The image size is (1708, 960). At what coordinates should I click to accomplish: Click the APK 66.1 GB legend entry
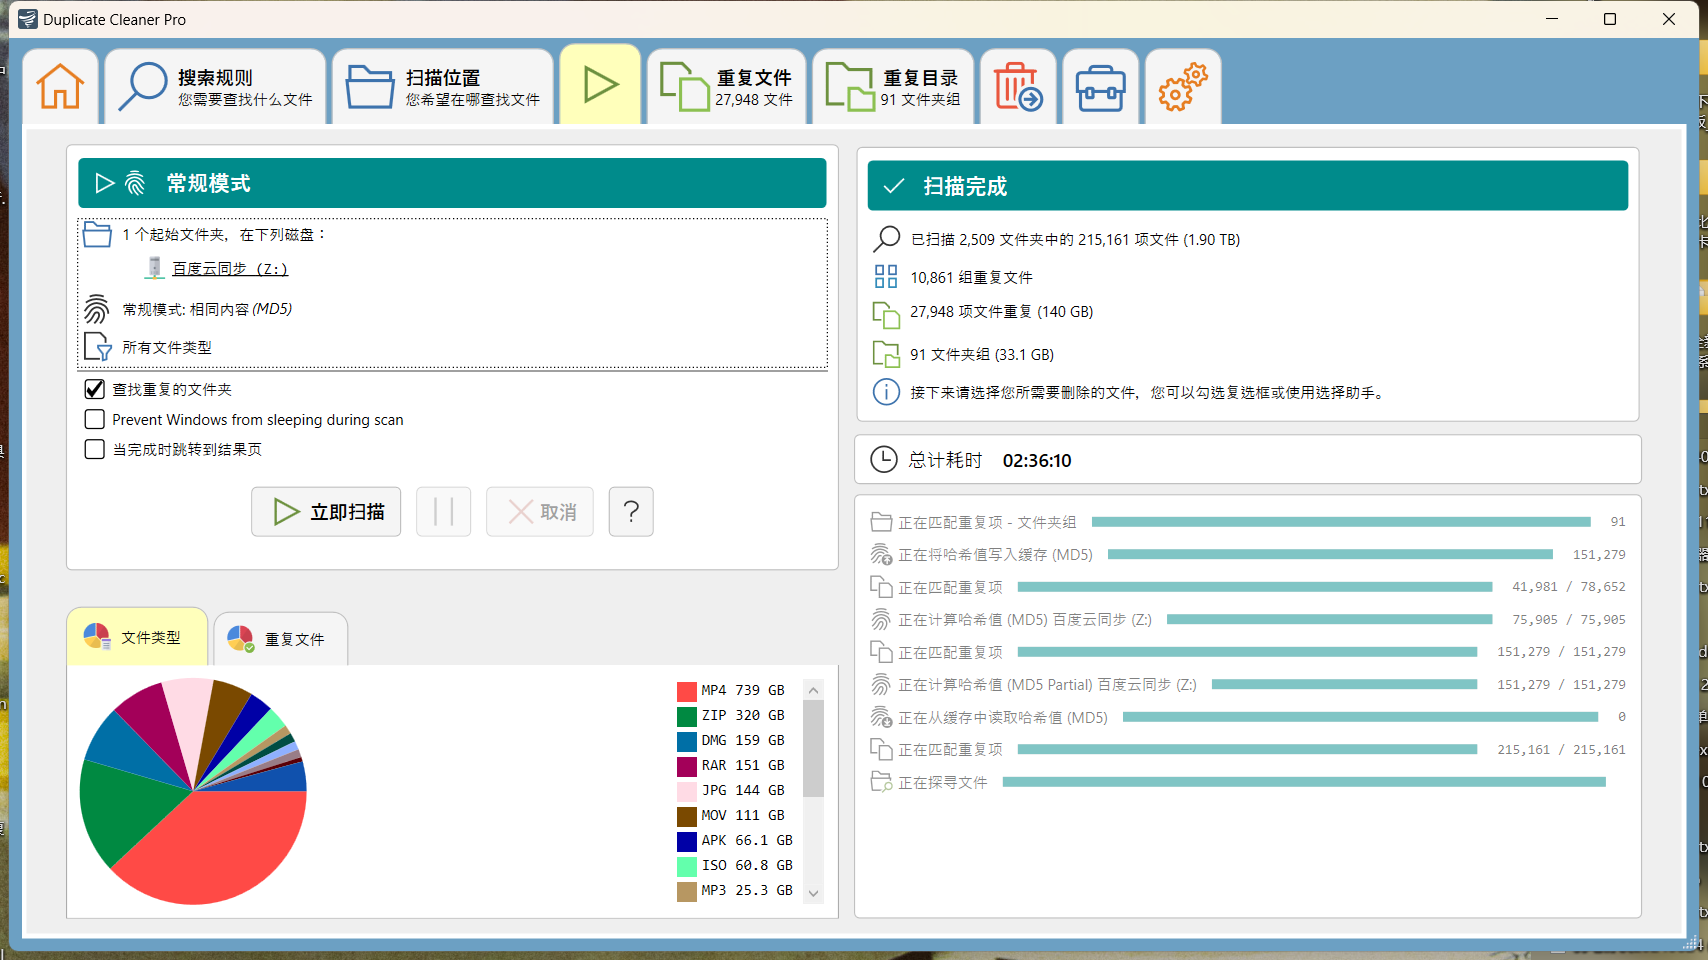[735, 841]
